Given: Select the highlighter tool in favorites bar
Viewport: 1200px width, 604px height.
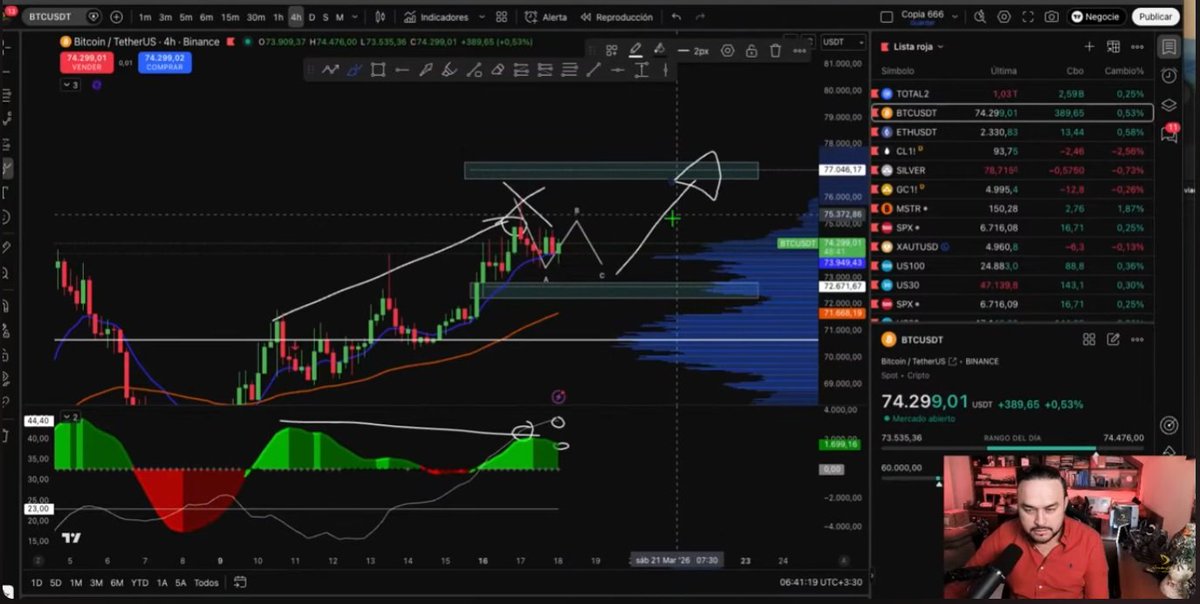Looking at the screenshot, I should click(450, 69).
